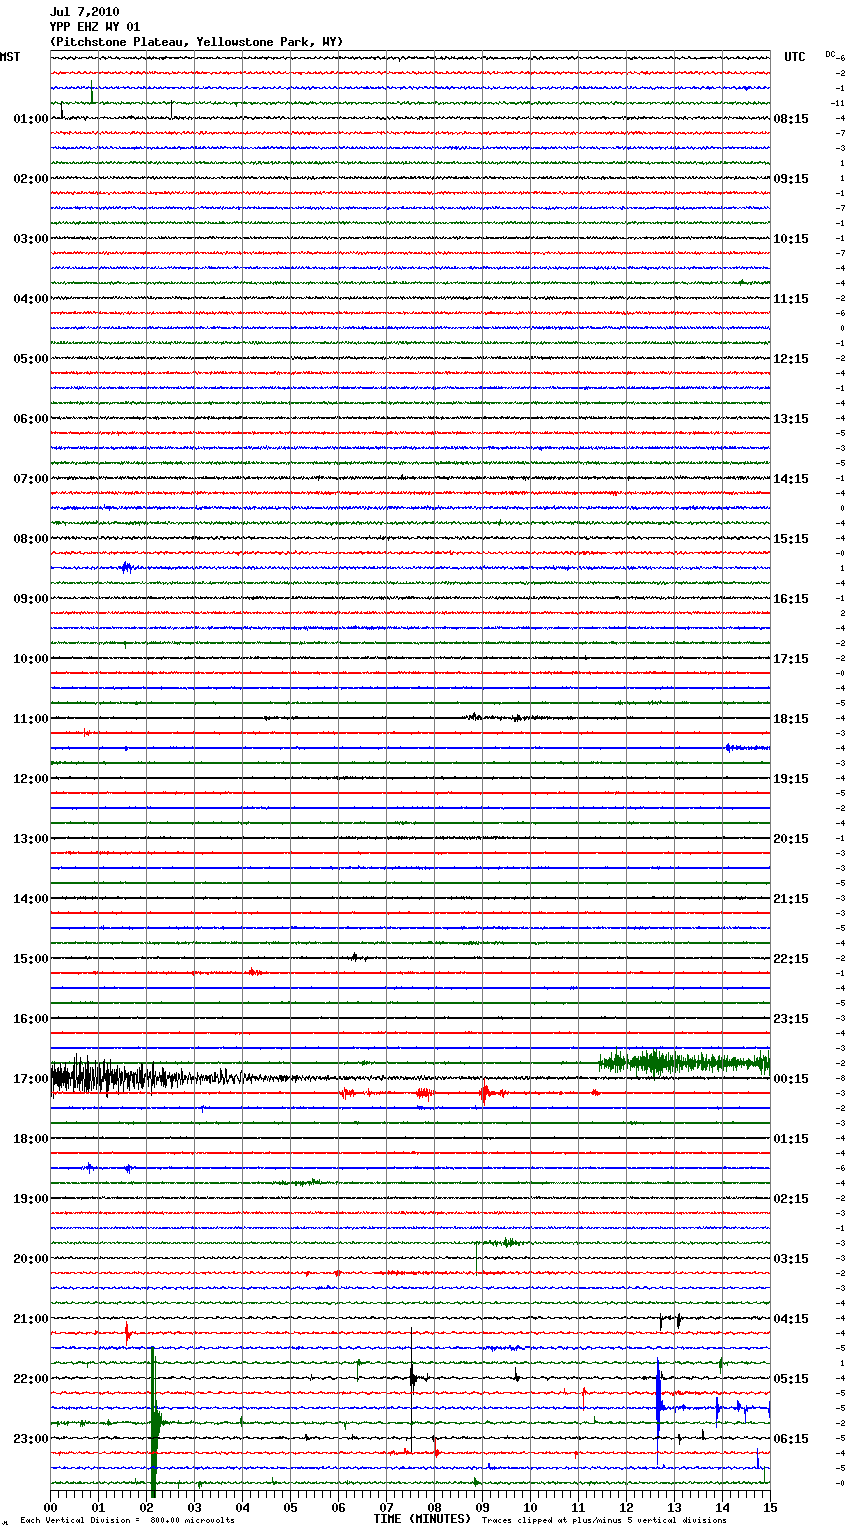Select the 12:00 MST time label
This screenshot has width=850, height=1534.
point(31,779)
